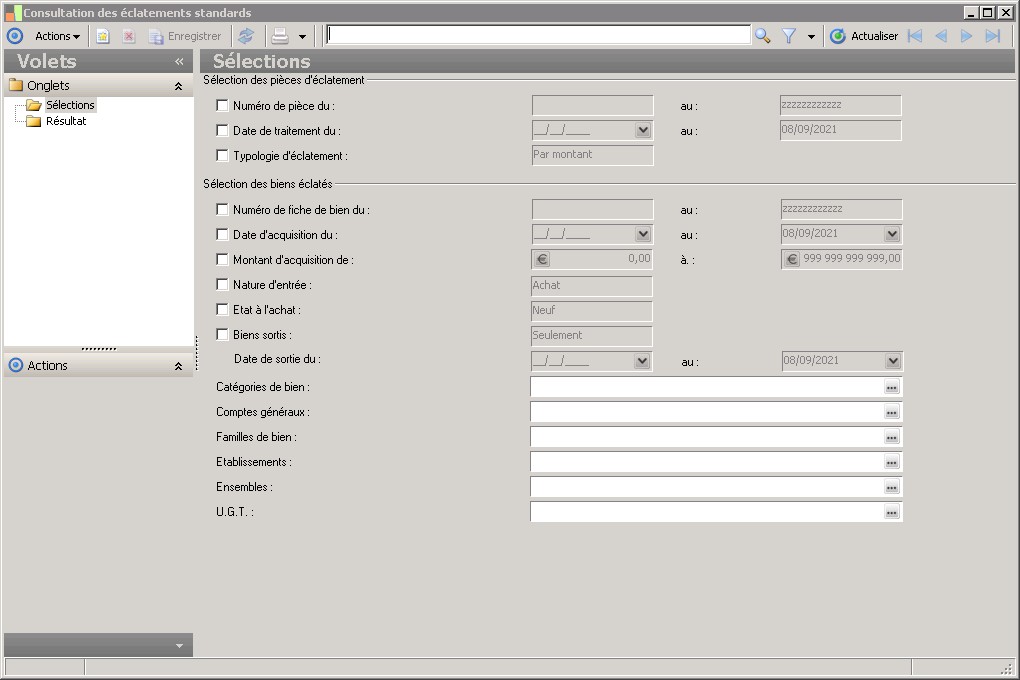Screen dimensions: 1020x680
Task: Click the Achat nature d'entrée field
Action: click(x=592, y=286)
